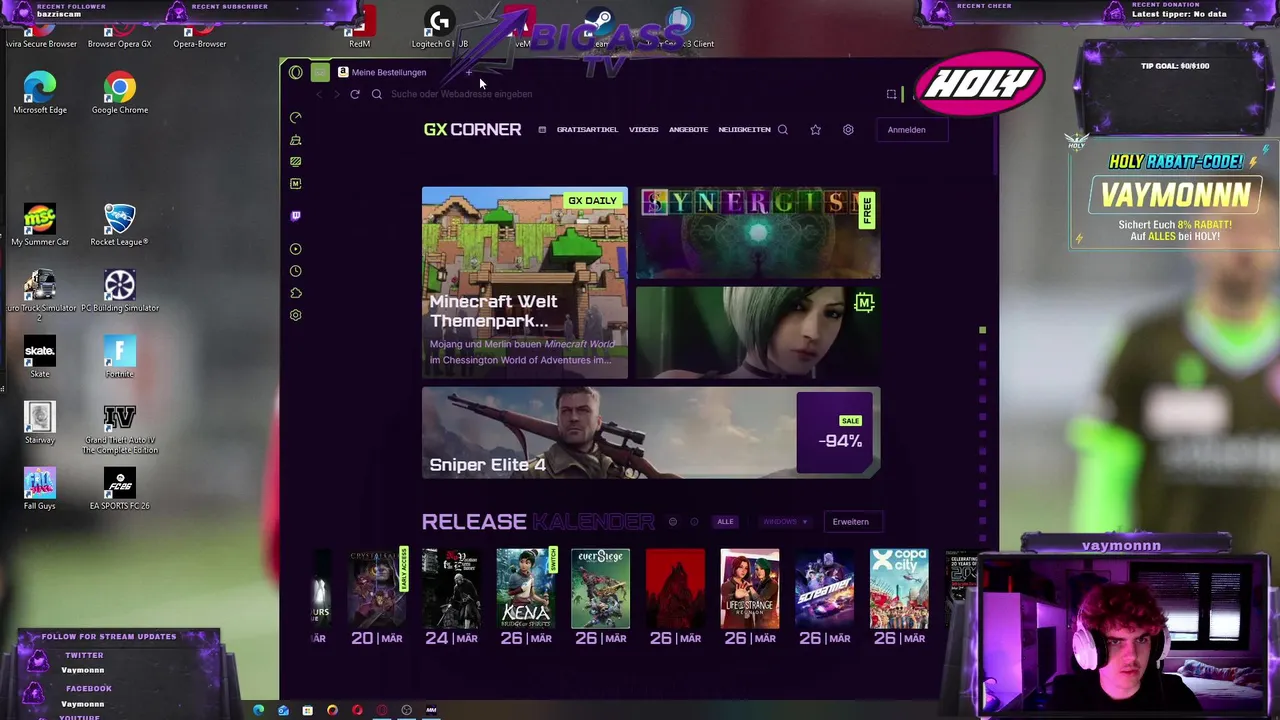1280x720 pixels.
Task: Open the calendar icon beside Gratisartikel
Action: tap(542, 130)
